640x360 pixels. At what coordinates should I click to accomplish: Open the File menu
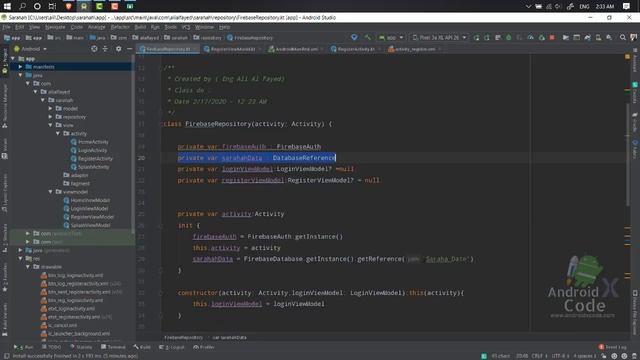tap(7, 27)
